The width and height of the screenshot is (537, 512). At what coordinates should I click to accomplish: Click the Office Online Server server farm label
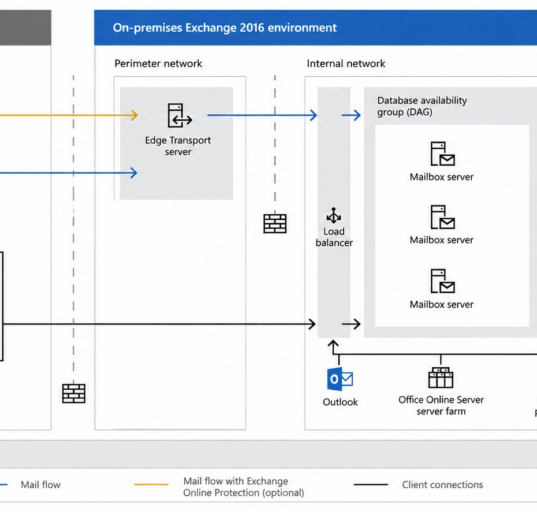[x=441, y=405]
